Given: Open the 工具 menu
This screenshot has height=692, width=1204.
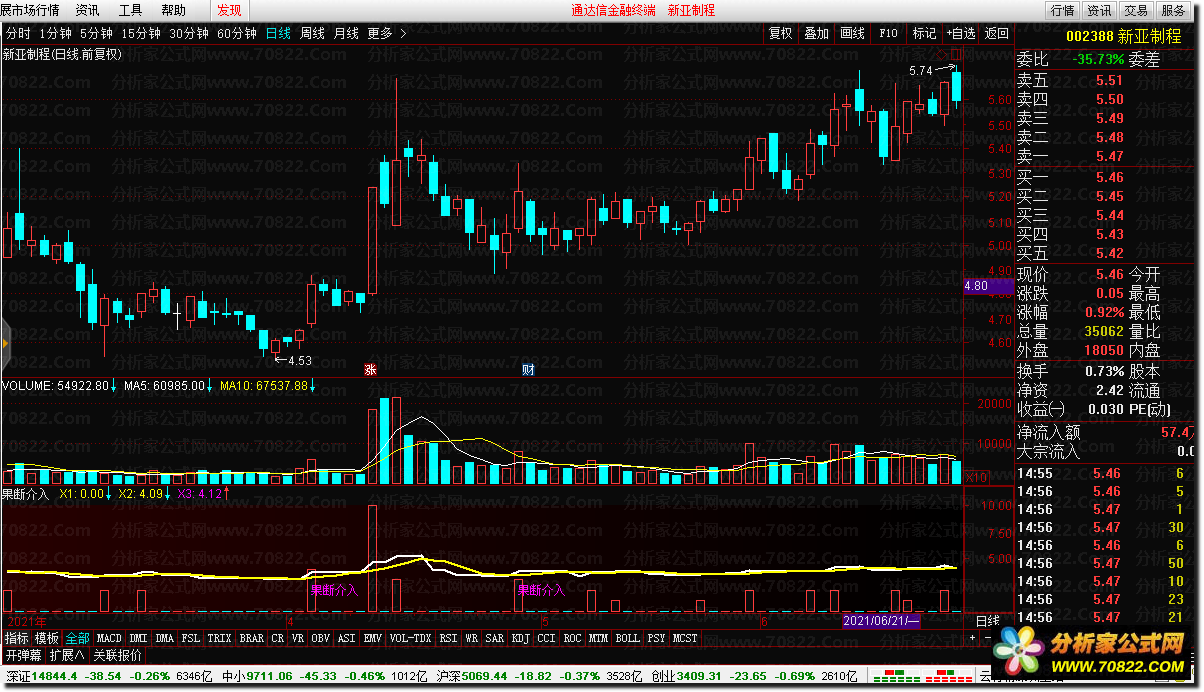Looking at the screenshot, I should click(x=130, y=10).
